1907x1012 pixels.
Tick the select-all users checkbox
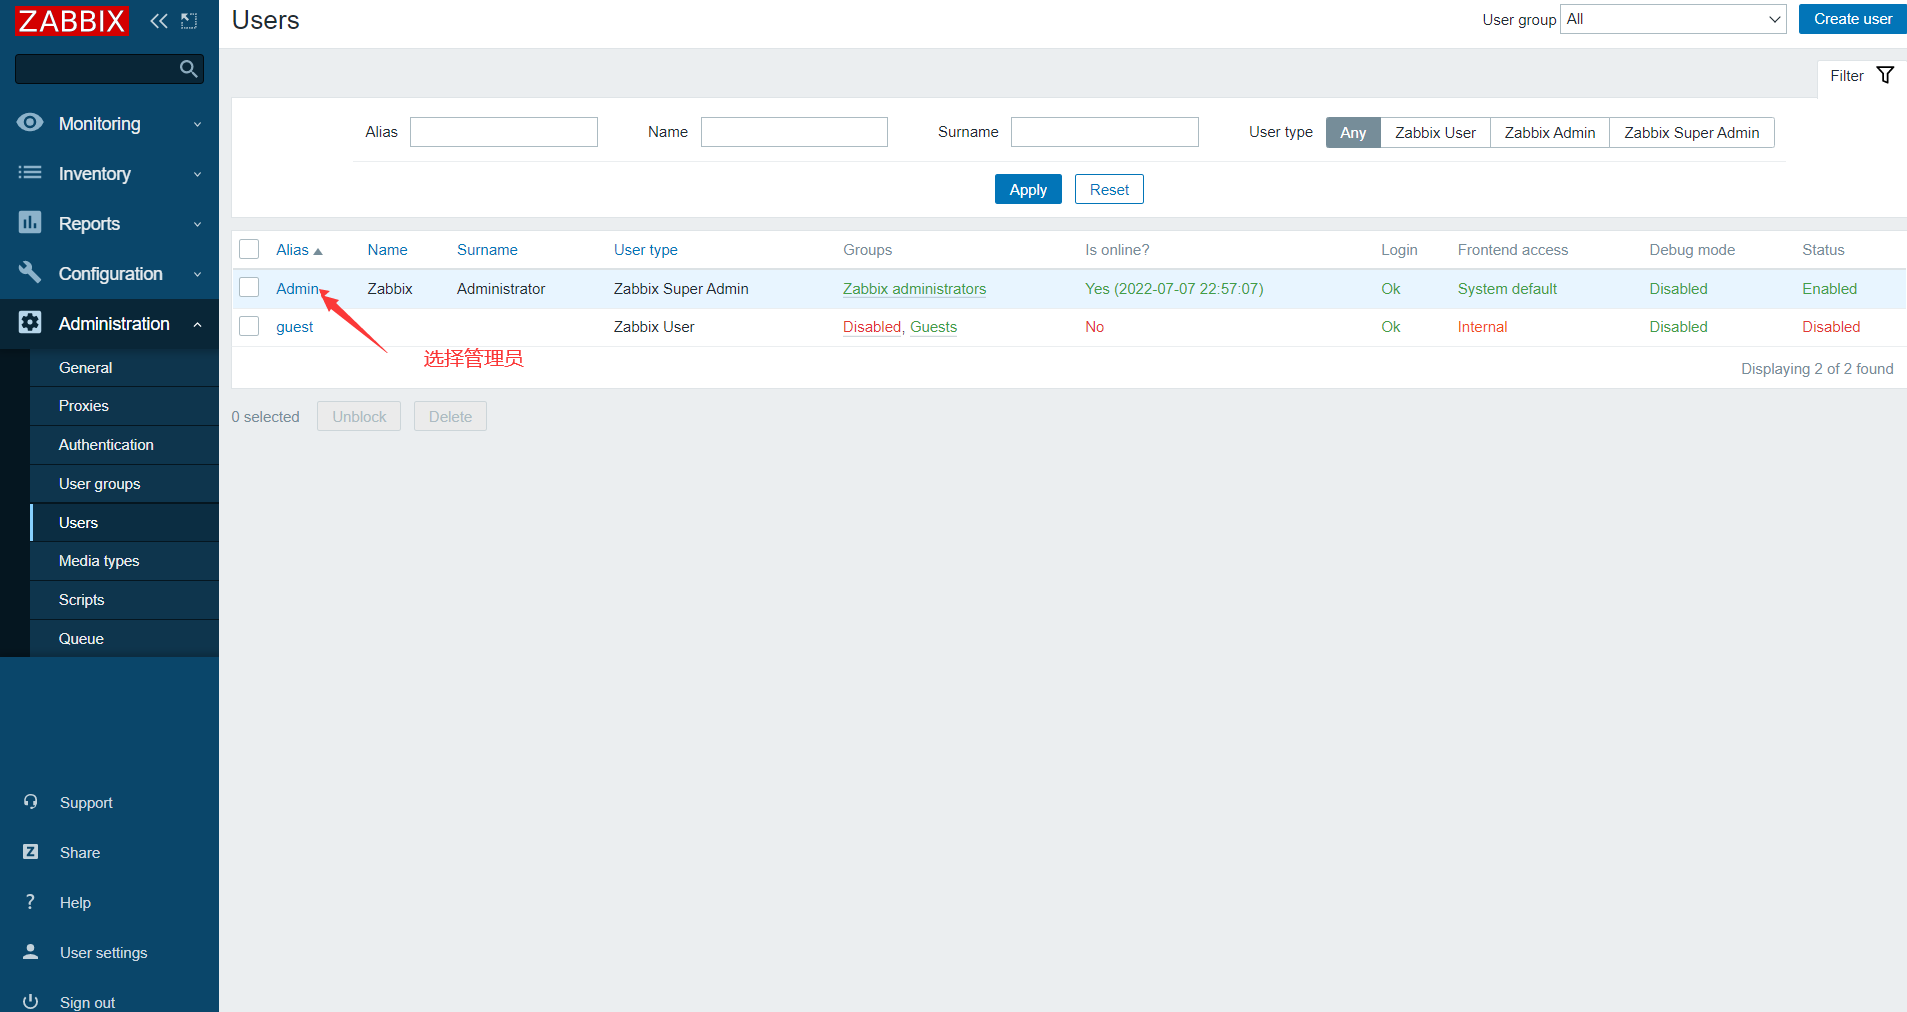(249, 249)
